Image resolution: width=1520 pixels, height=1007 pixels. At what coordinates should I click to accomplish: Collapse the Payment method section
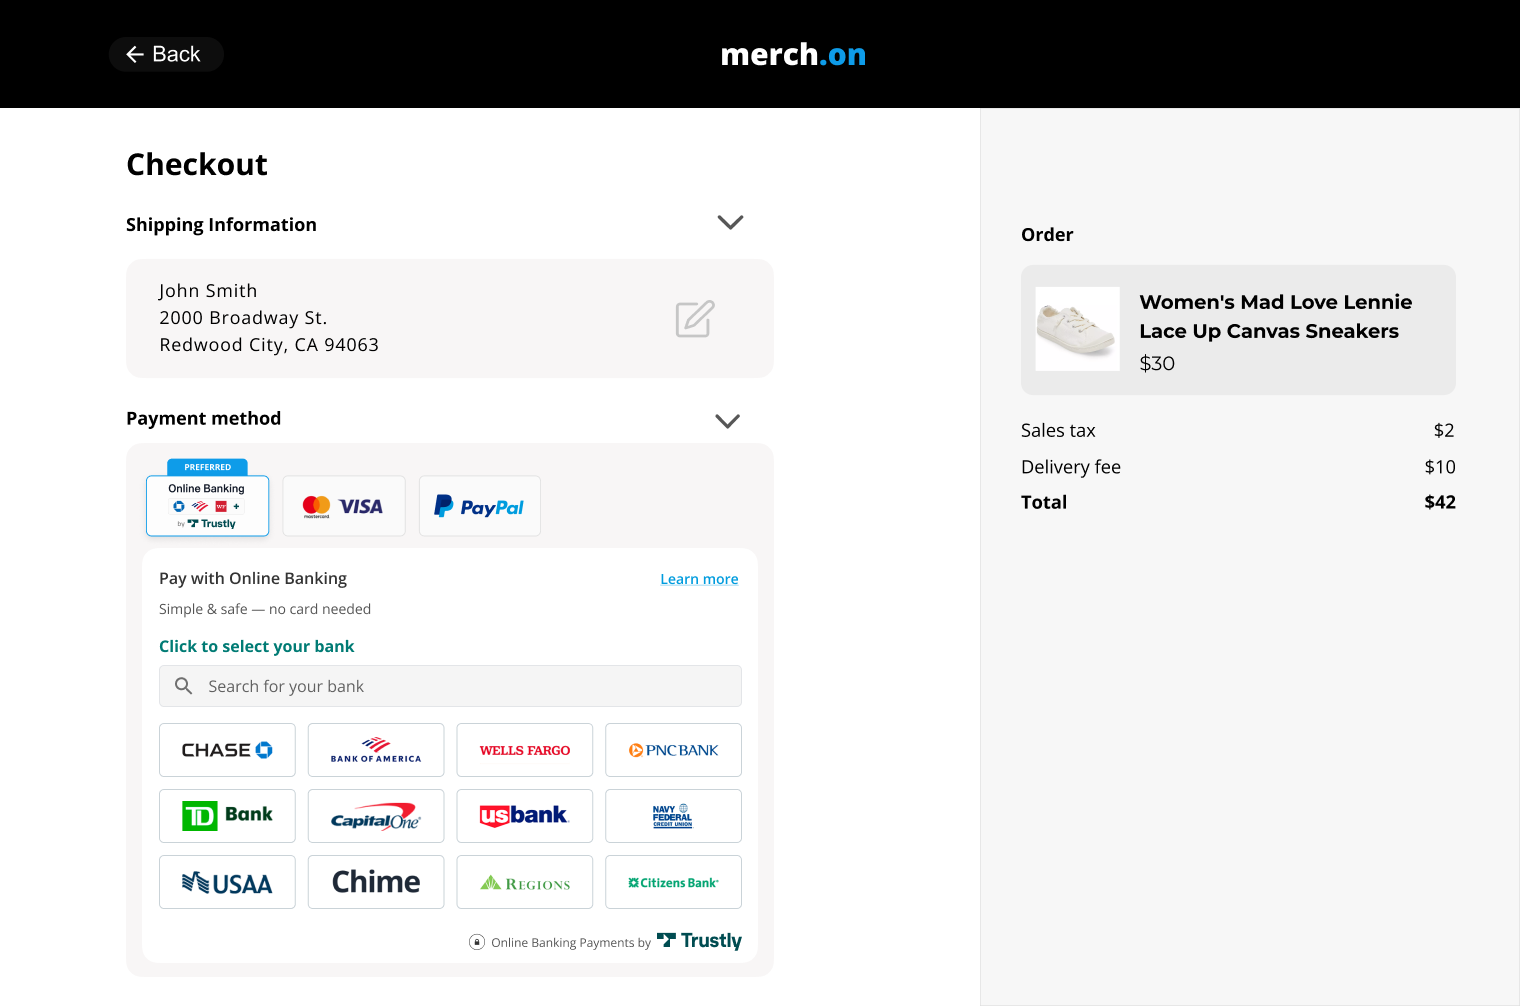(x=728, y=421)
